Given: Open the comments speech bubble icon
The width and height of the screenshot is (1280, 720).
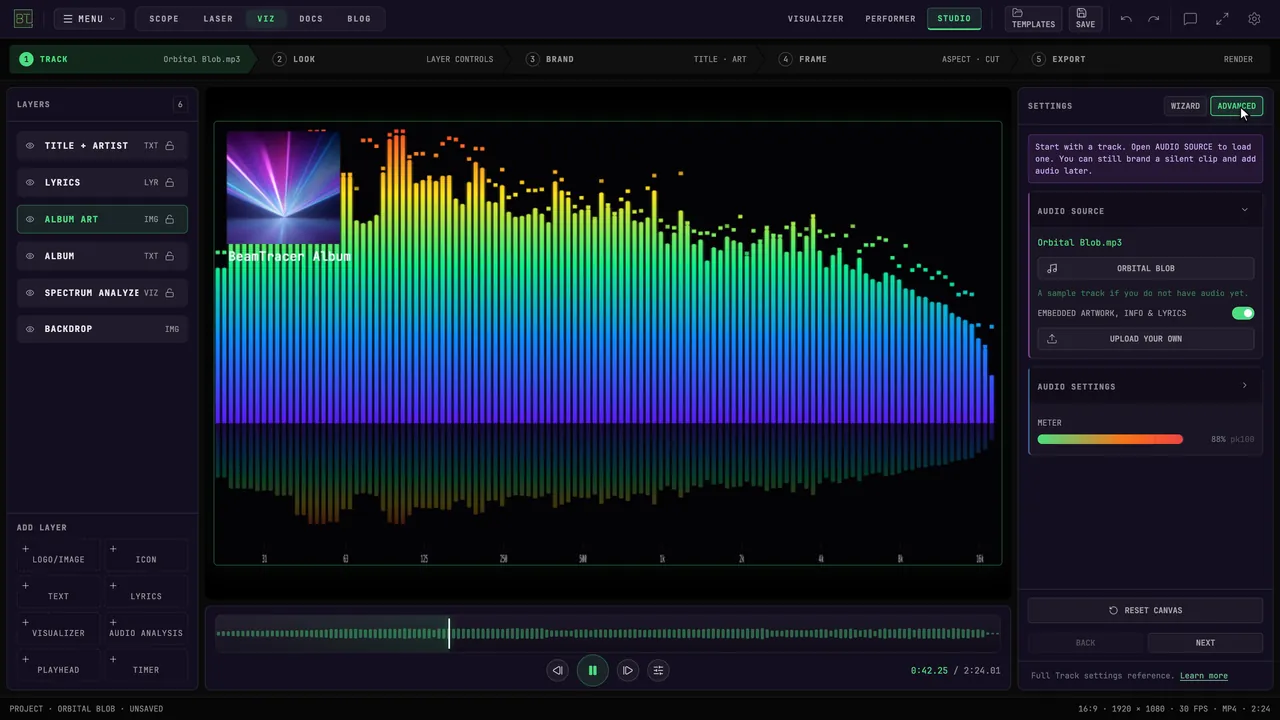Looking at the screenshot, I should pyautogui.click(x=1190, y=19).
